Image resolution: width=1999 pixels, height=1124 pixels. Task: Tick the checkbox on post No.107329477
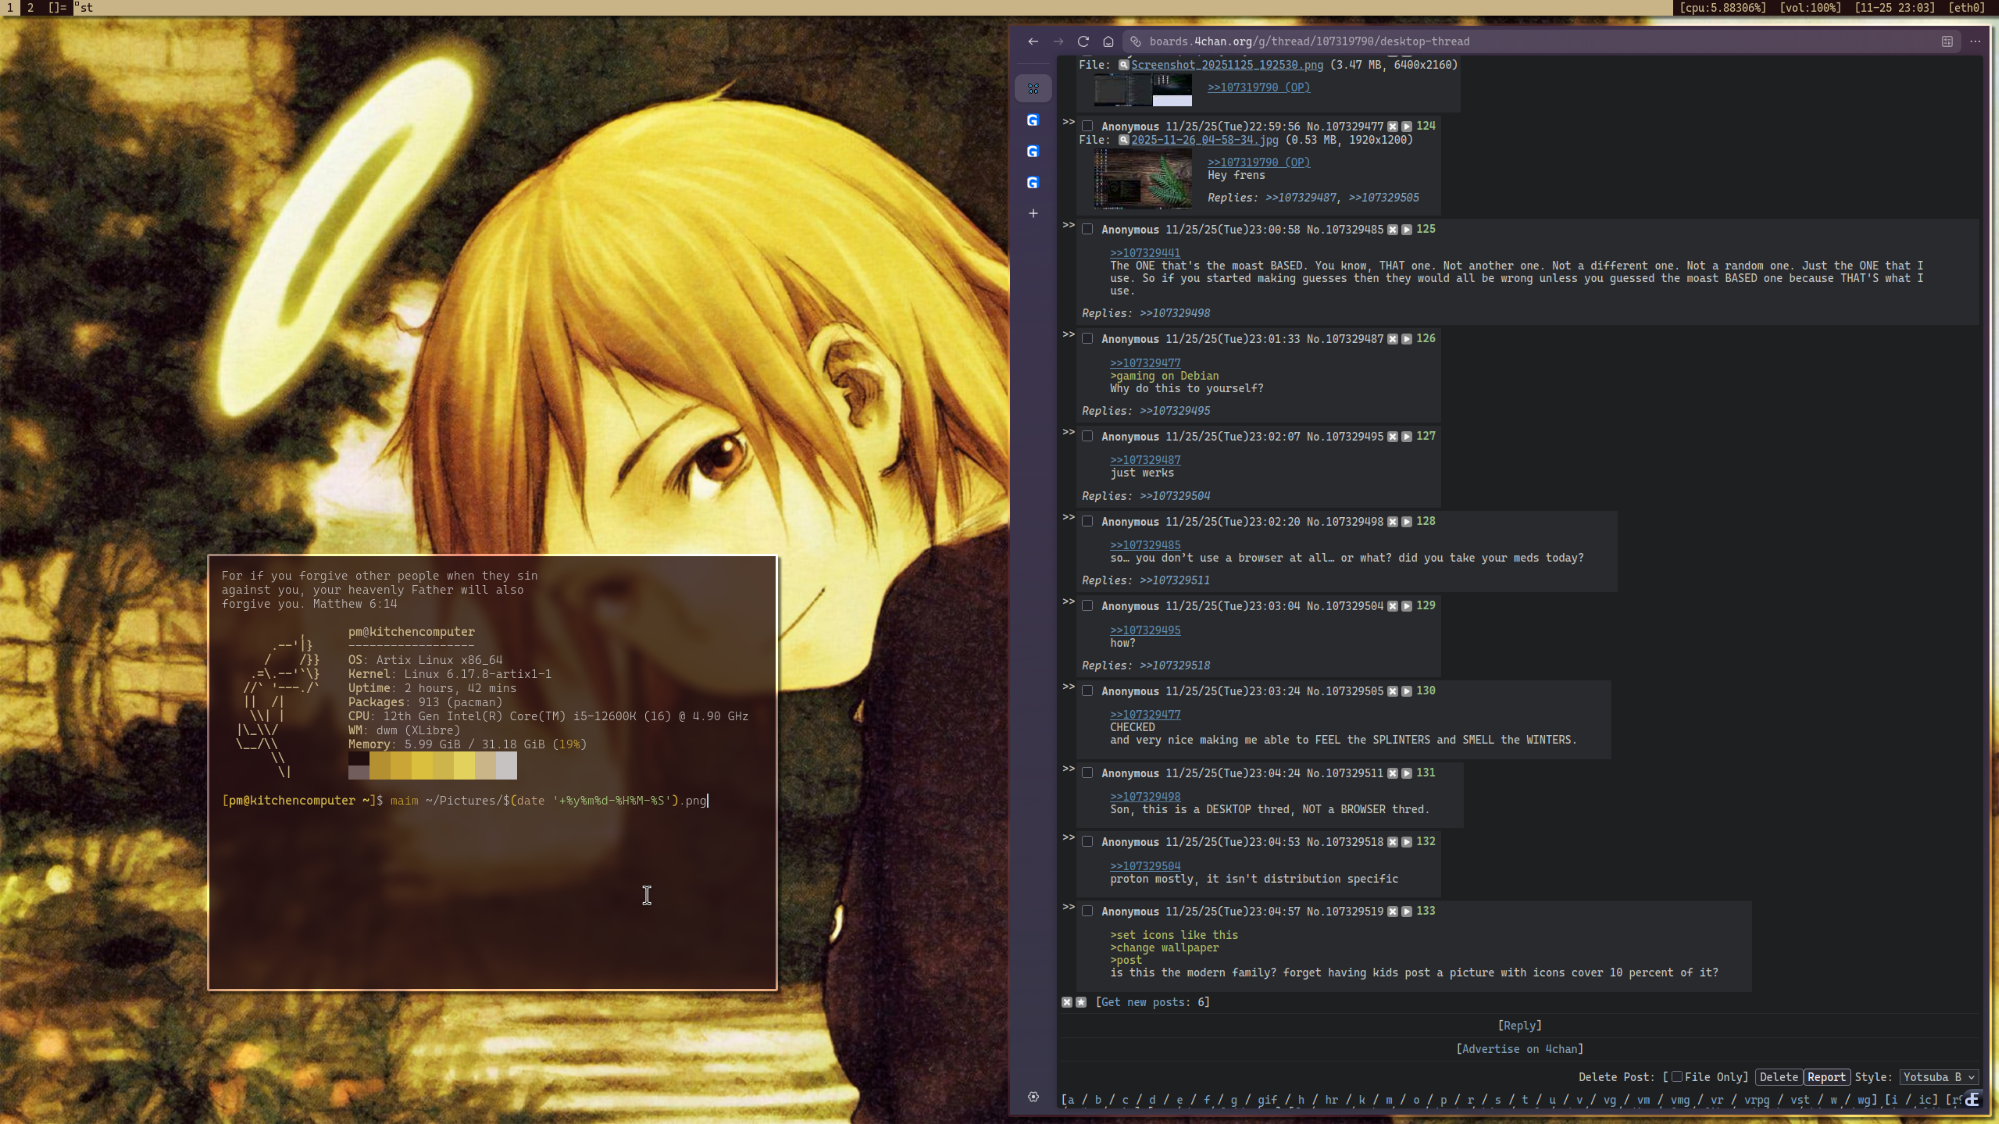point(1087,126)
